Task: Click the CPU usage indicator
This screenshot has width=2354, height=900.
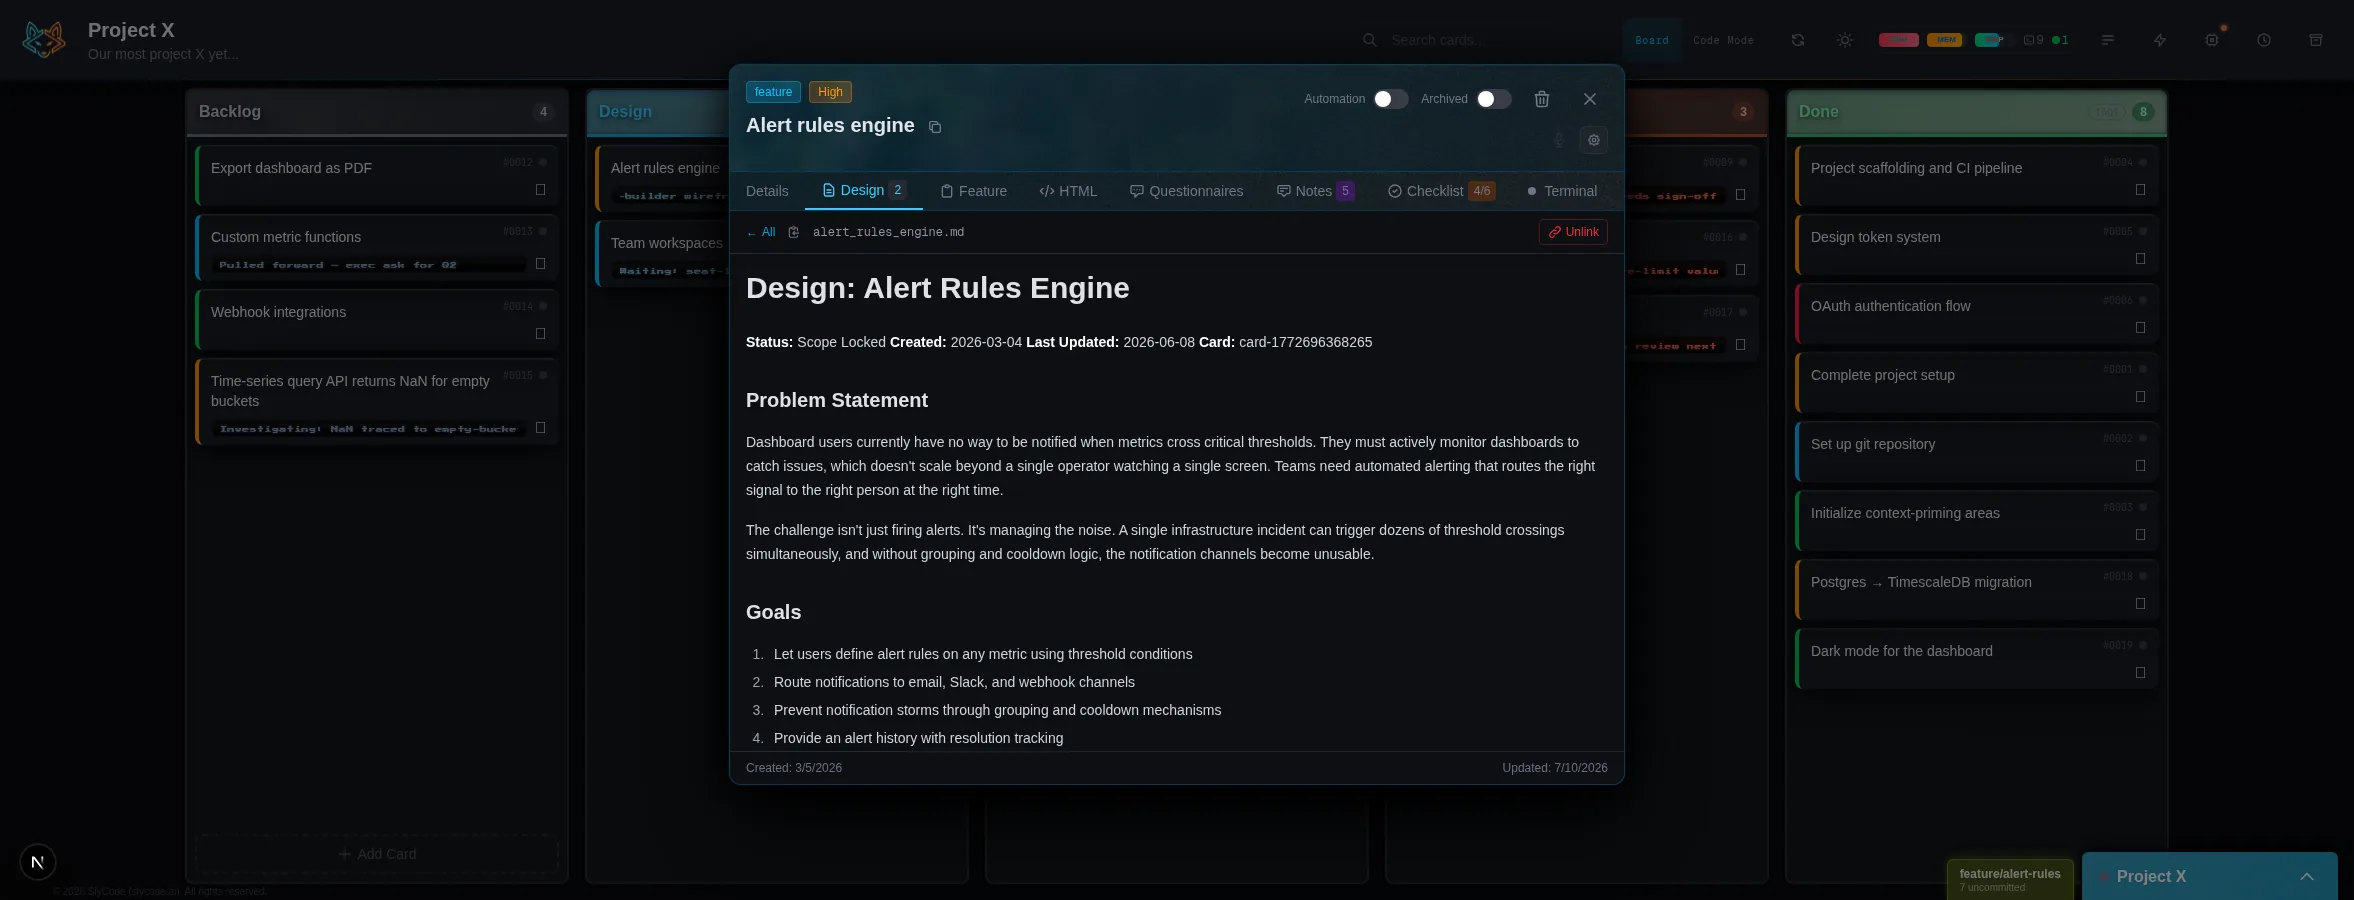Action: pyautogui.click(x=1898, y=40)
